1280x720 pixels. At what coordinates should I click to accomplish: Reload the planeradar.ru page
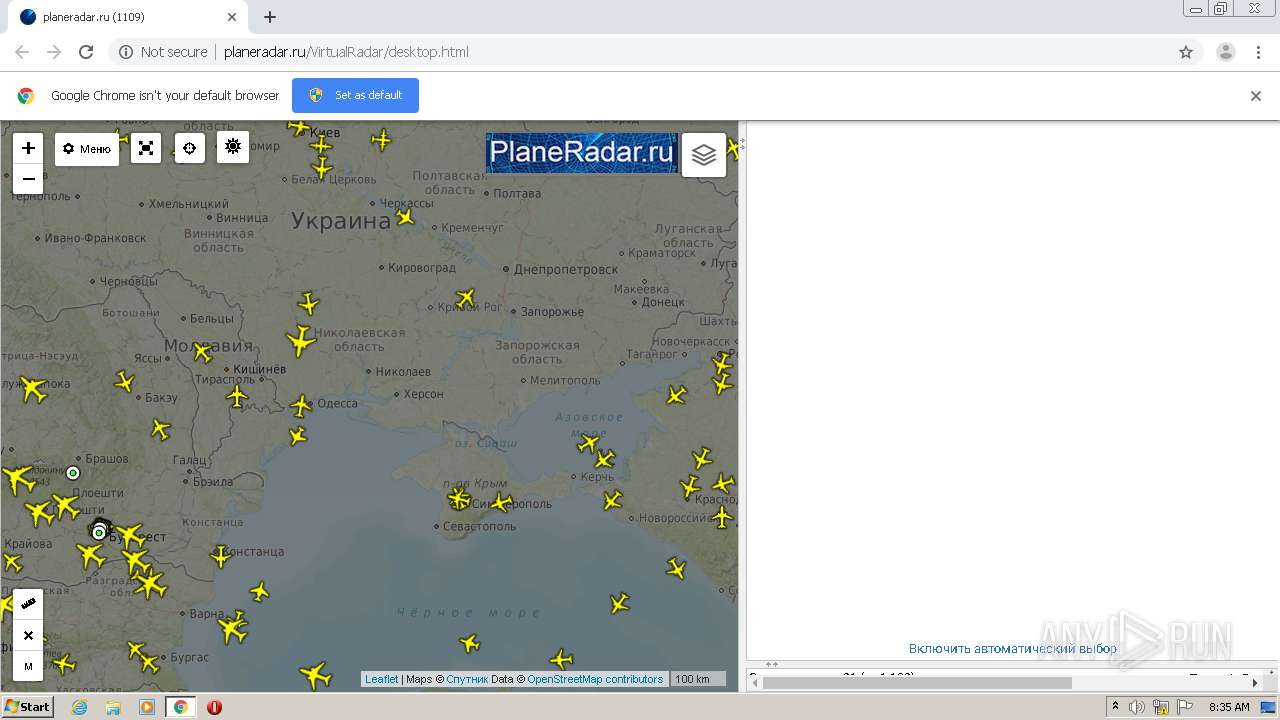point(86,52)
